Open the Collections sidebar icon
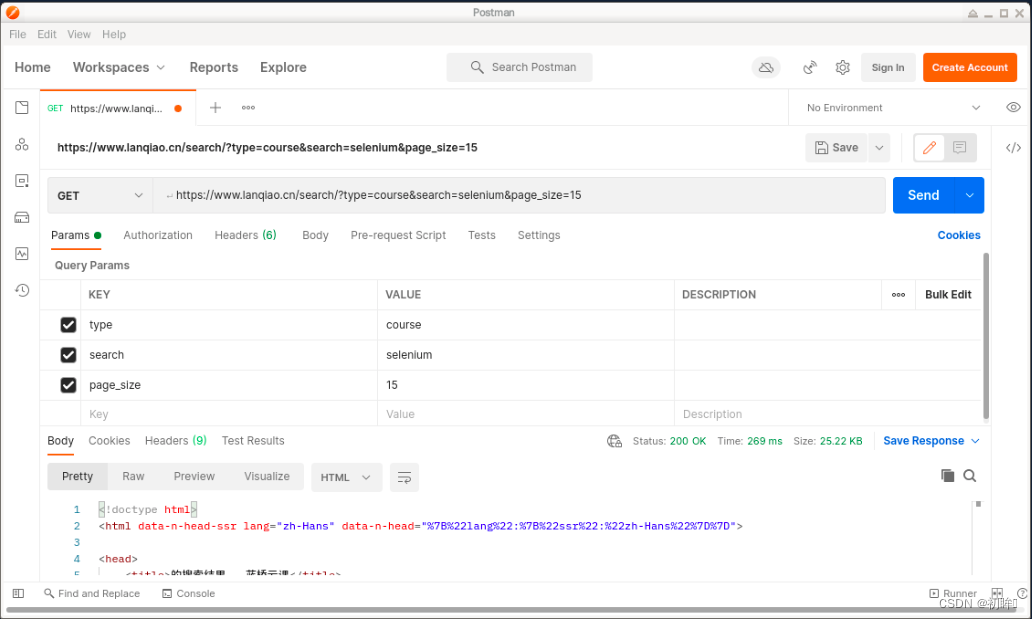The width and height of the screenshot is (1032, 619). coord(22,107)
